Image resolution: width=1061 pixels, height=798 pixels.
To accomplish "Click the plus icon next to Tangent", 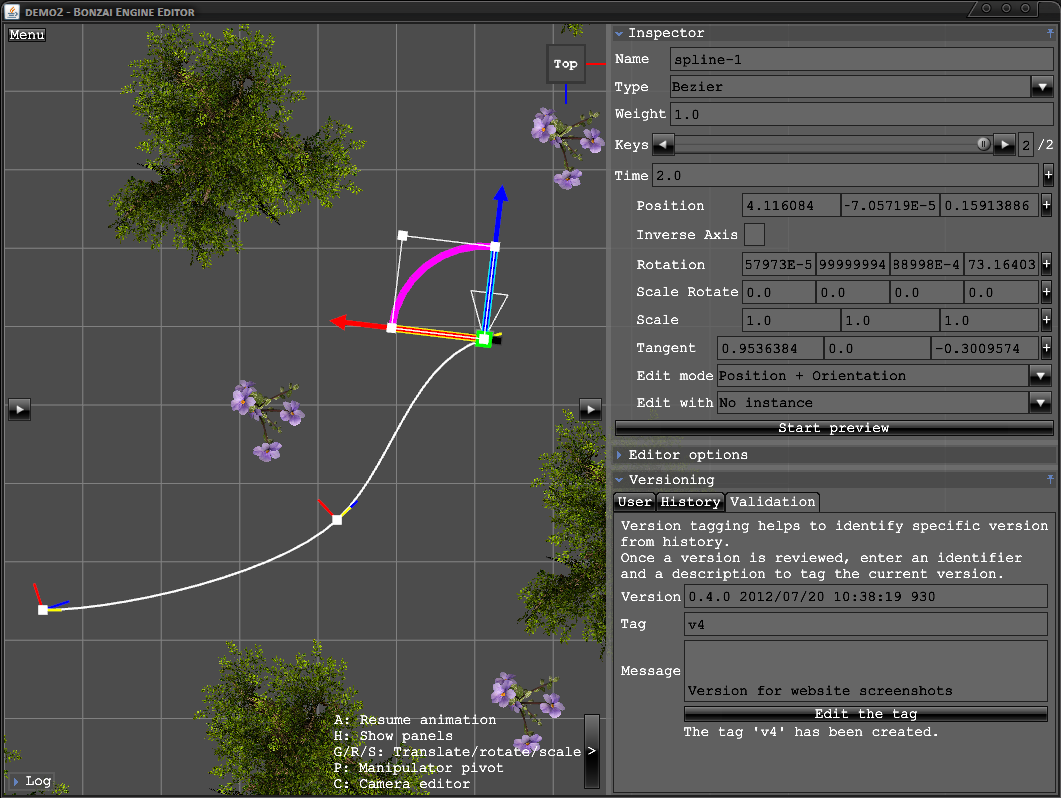I will click(1046, 348).
